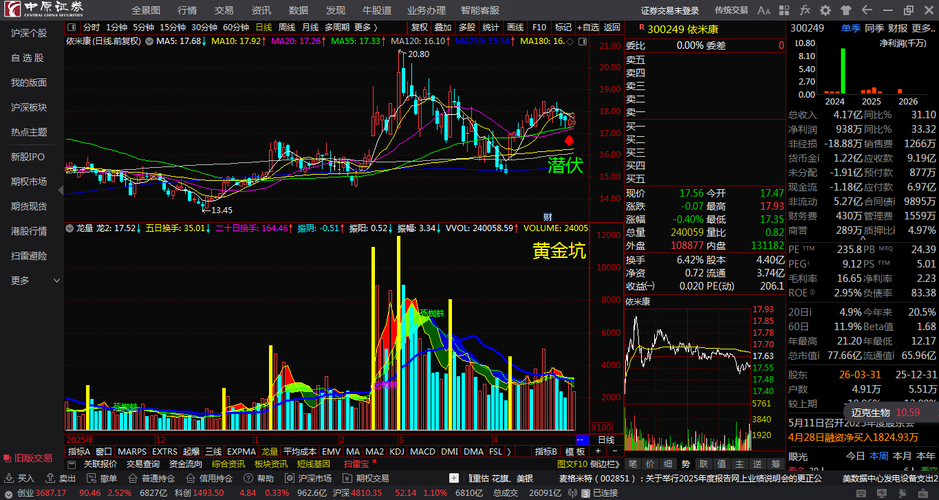Toggle the 复权 price adjustment button
Screen dimensions: 939x500
pyautogui.click(x=419, y=27)
